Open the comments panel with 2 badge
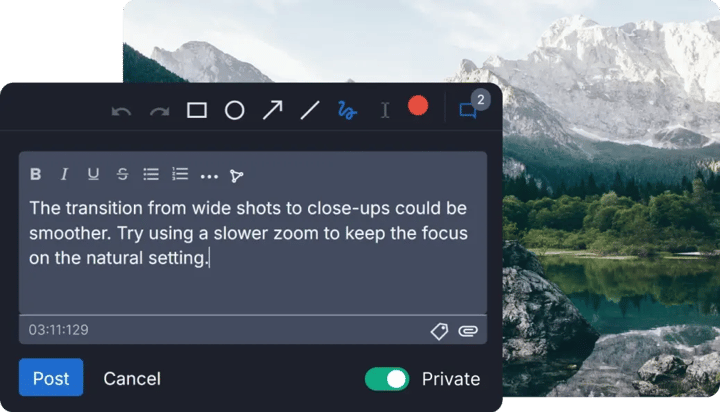This screenshot has width=720, height=412. pos(468,110)
